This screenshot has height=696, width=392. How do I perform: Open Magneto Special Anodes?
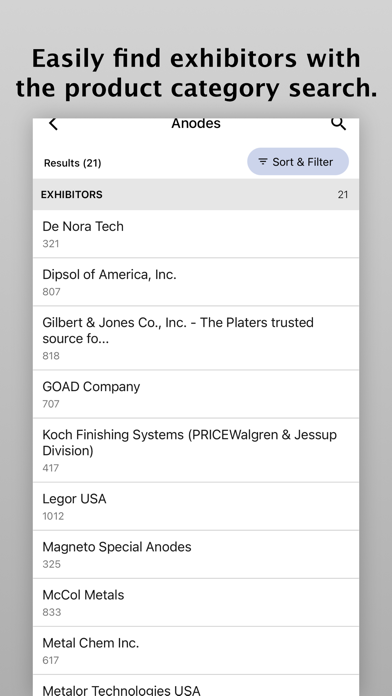pyautogui.click(x=196, y=554)
